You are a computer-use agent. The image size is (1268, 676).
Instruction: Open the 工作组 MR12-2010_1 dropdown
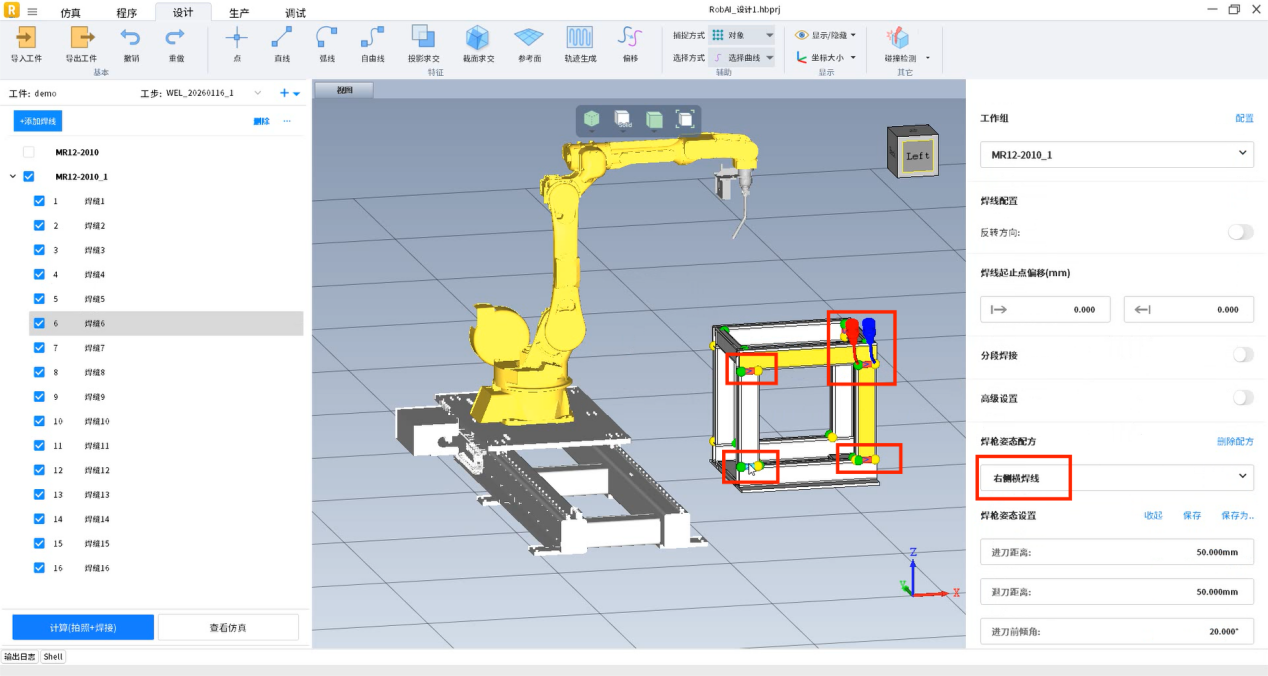coord(1116,155)
